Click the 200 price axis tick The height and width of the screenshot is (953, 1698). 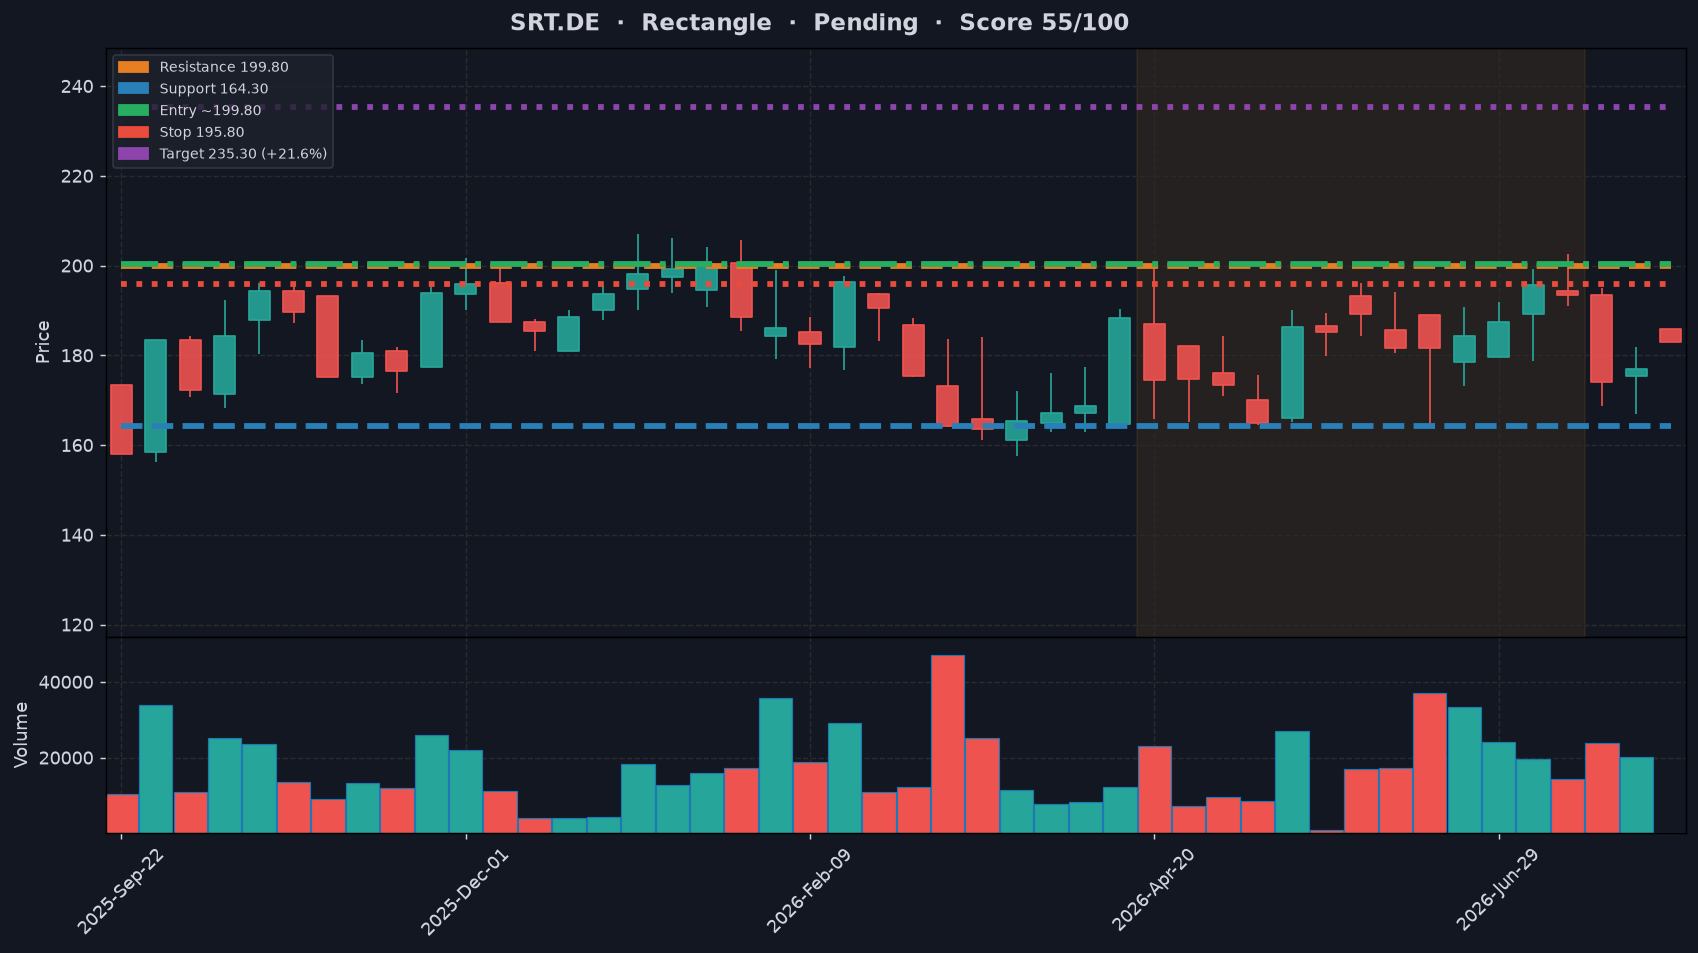point(77,266)
